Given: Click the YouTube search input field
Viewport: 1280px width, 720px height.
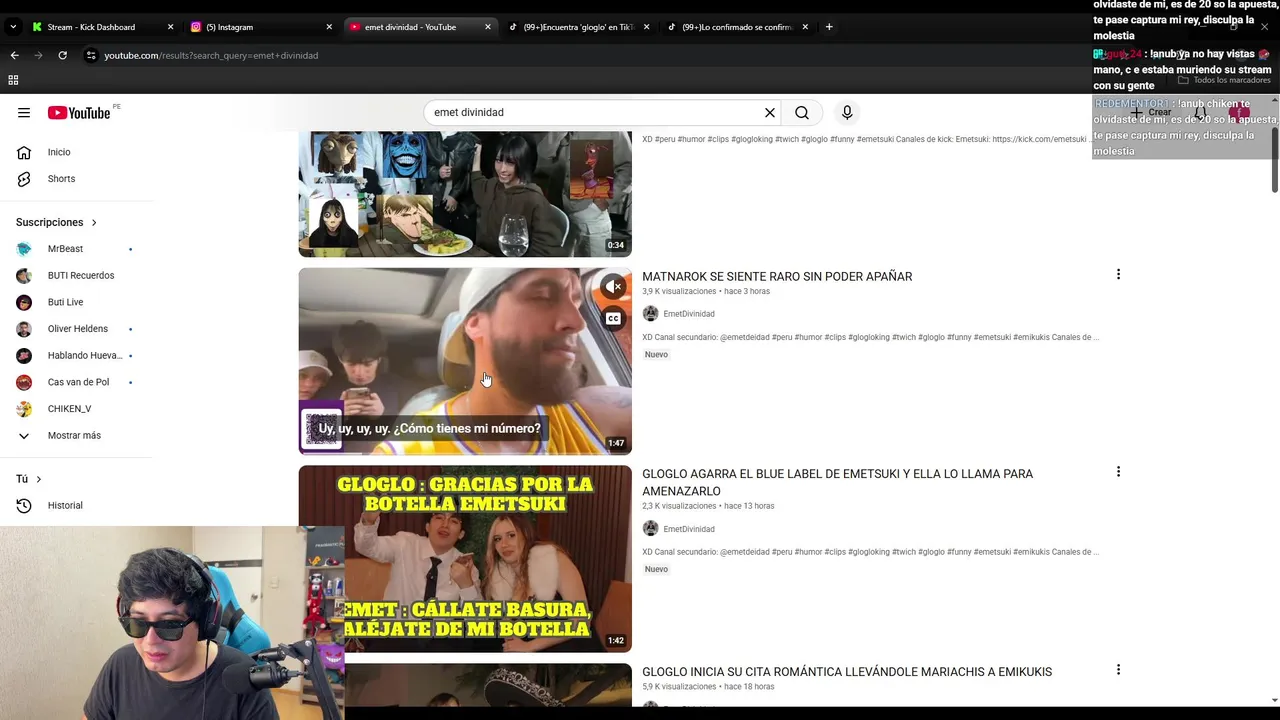Looking at the screenshot, I should (x=595, y=113).
